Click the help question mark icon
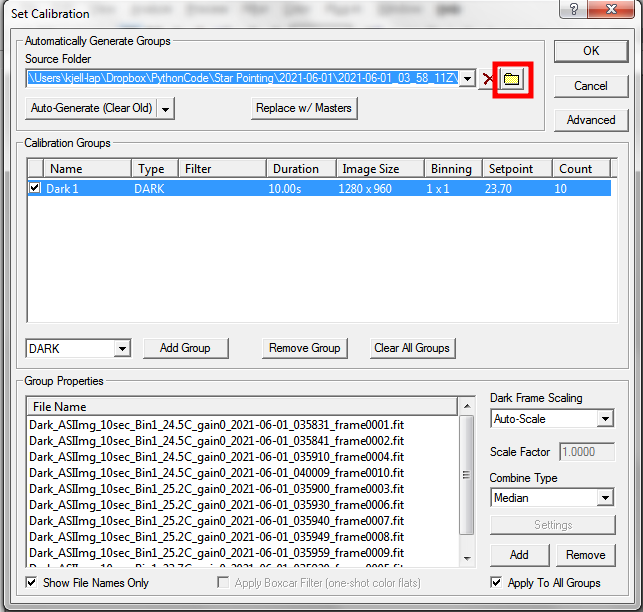This screenshot has height=612, width=643. pos(574,9)
